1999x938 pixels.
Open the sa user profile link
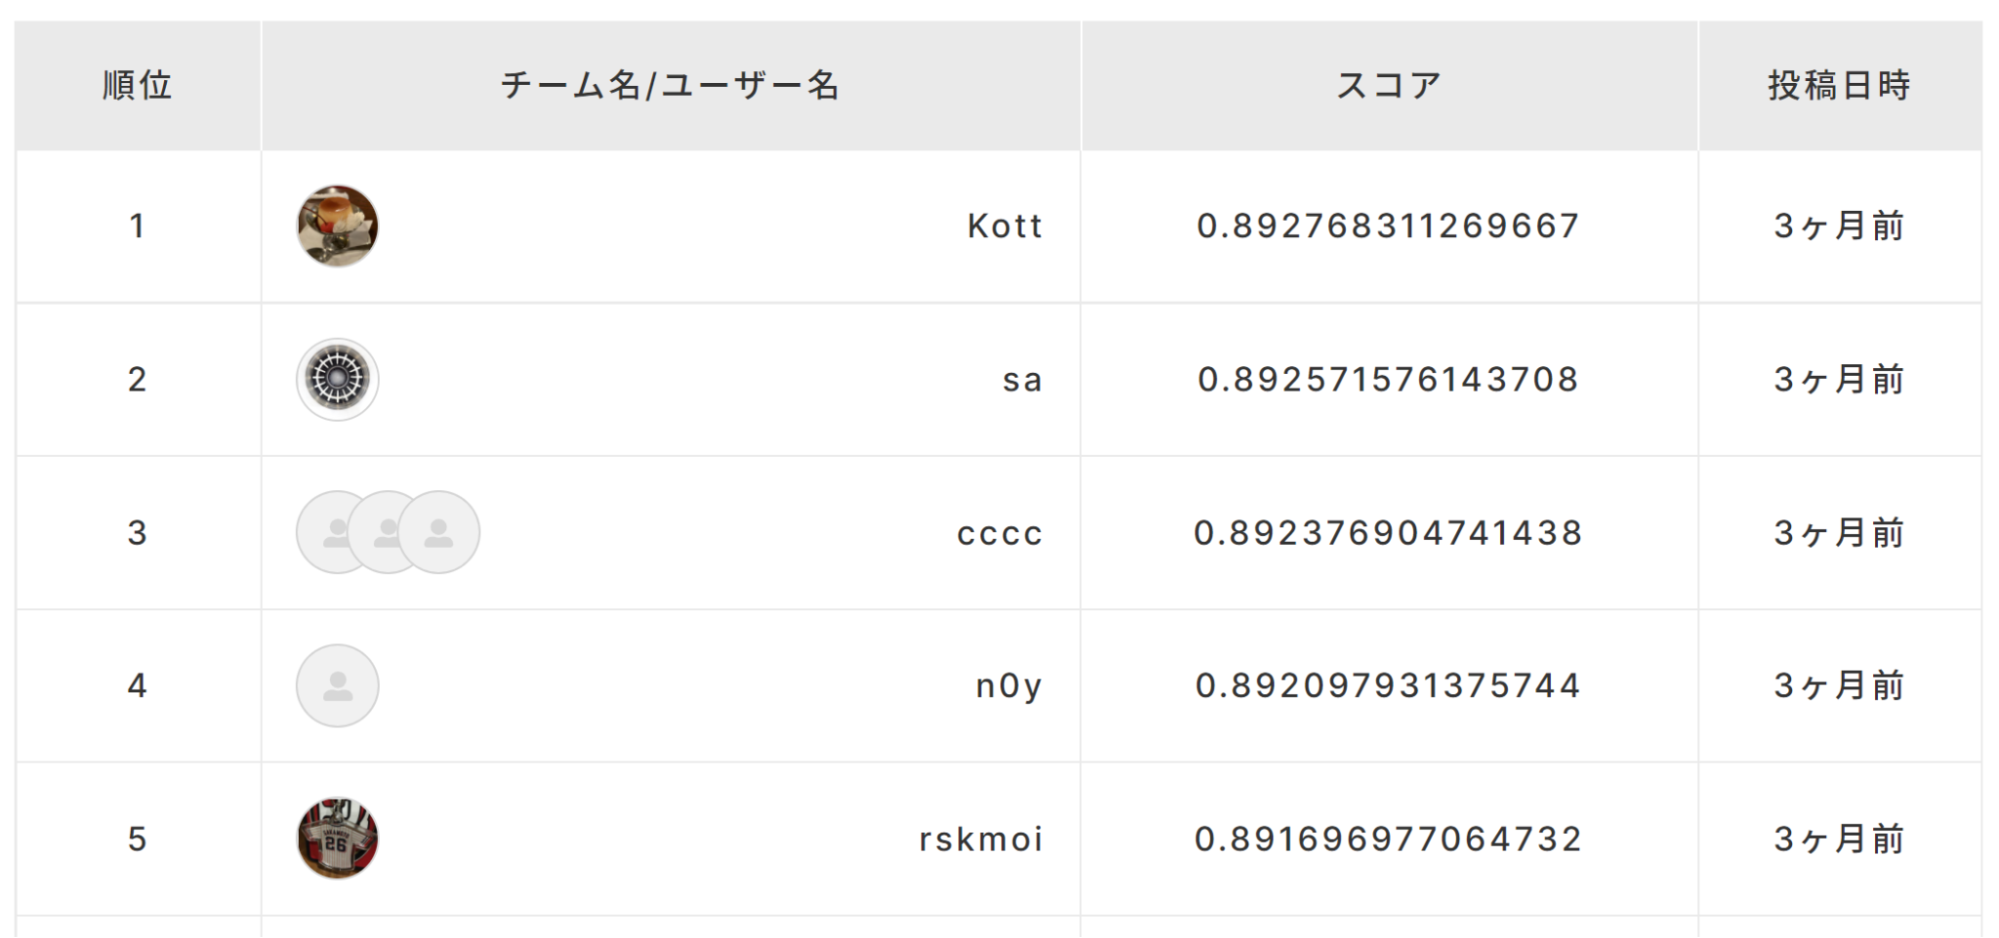(1023, 380)
